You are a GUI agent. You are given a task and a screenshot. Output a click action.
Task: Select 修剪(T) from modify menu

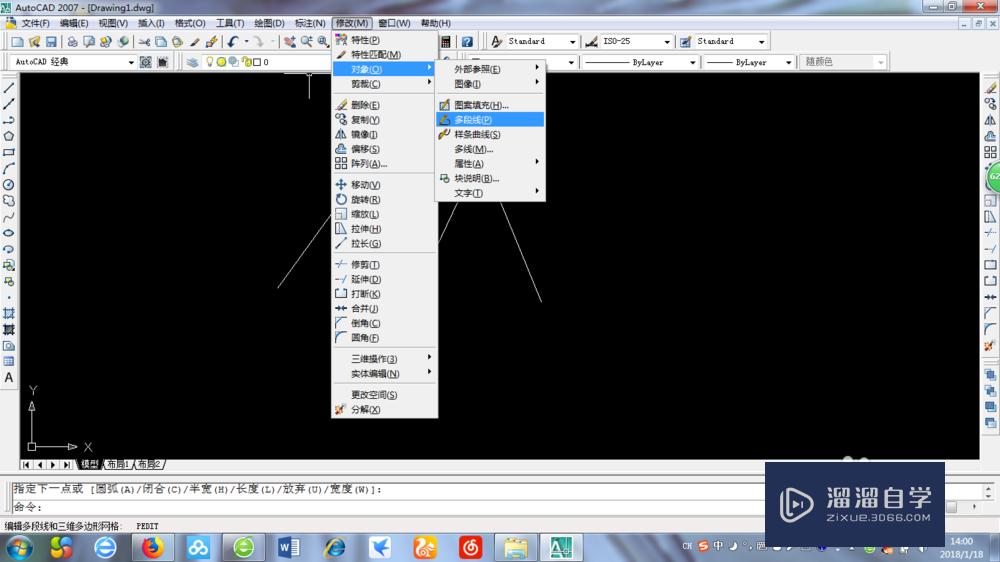(385, 264)
